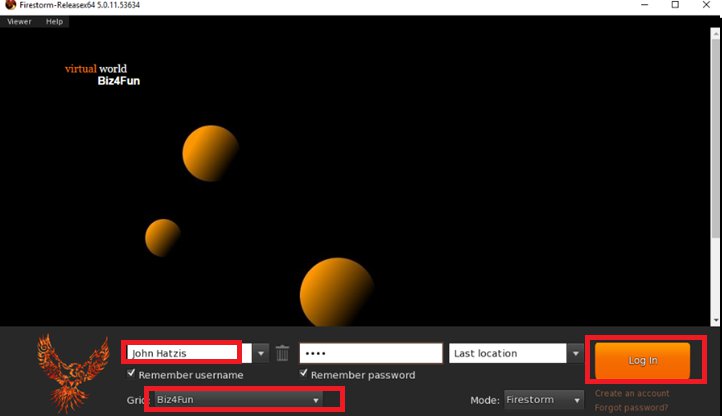The image size is (722, 416).
Task: Follow the Create an account link
Action: (630, 394)
